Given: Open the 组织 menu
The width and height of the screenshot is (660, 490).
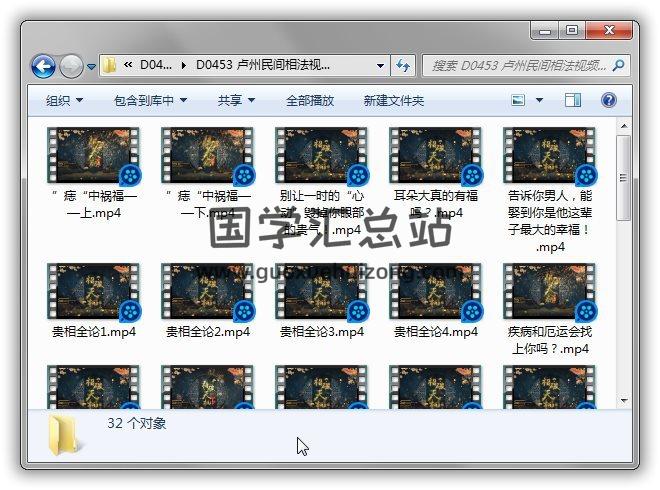Looking at the screenshot, I should [64, 101].
